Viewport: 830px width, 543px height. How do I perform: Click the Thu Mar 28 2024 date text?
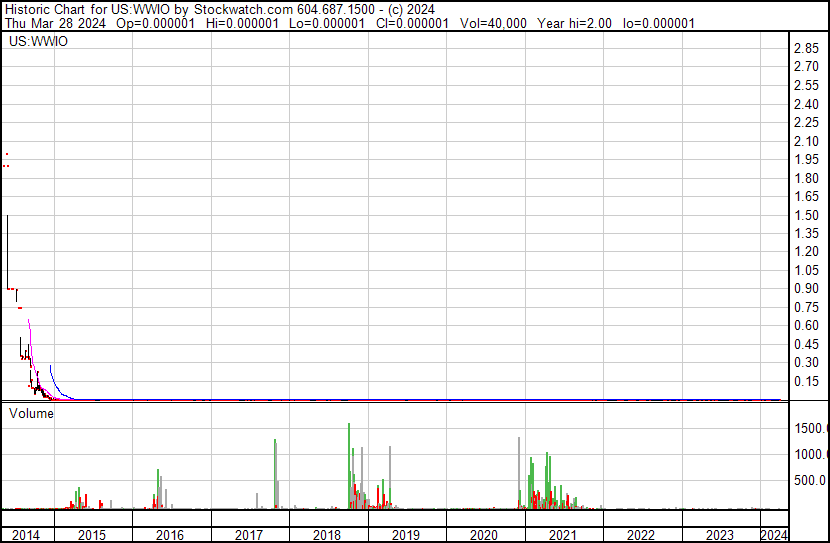pyautogui.click(x=55, y=23)
